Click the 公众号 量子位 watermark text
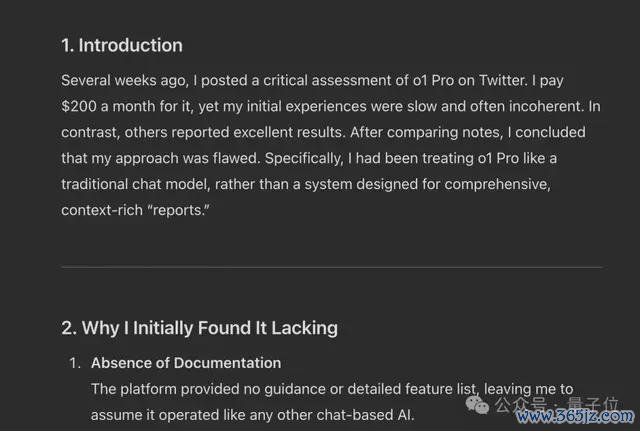The width and height of the screenshot is (640, 431). (x=556, y=404)
